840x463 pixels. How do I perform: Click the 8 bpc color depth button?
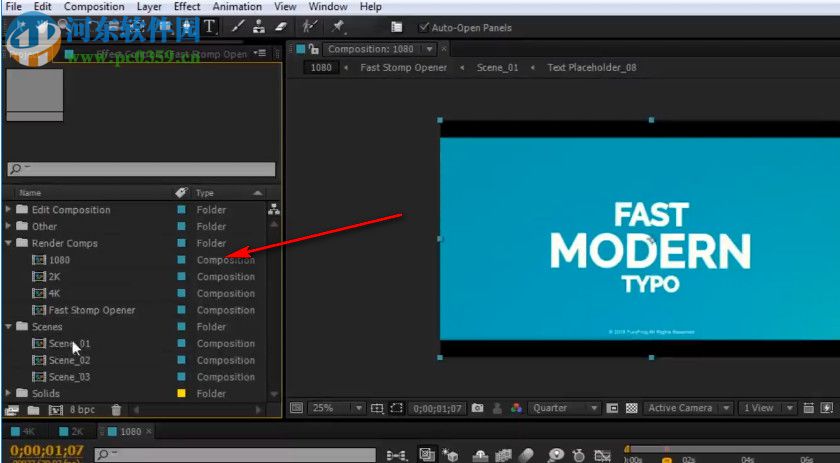[x=83, y=410]
